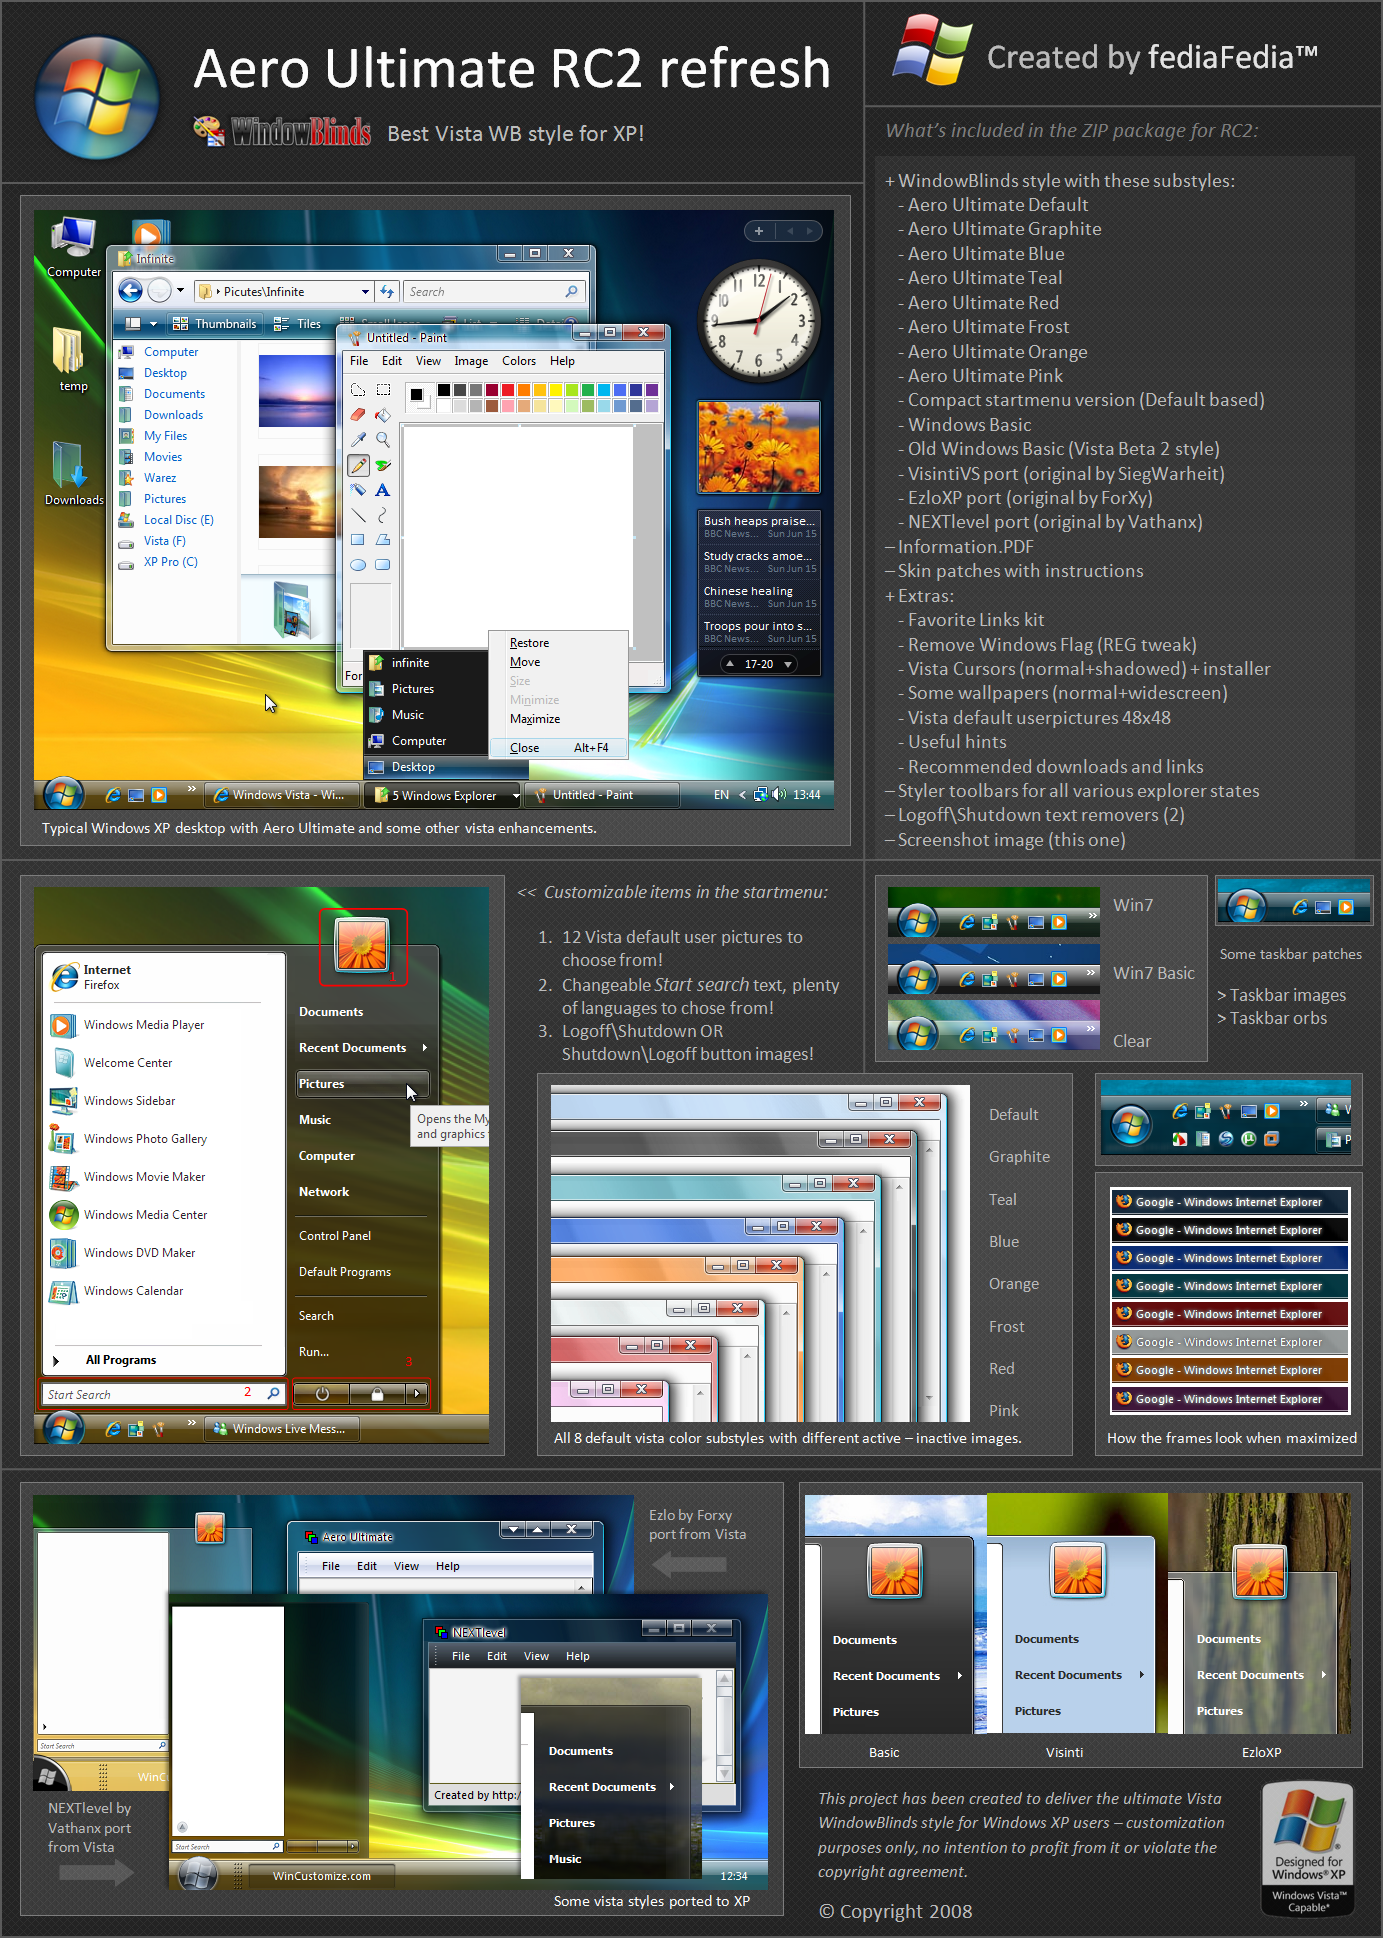This screenshot has height=1938, width=1383.
Task: Add a gadget with the sidebar plus button
Action: (x=759, y=231)
